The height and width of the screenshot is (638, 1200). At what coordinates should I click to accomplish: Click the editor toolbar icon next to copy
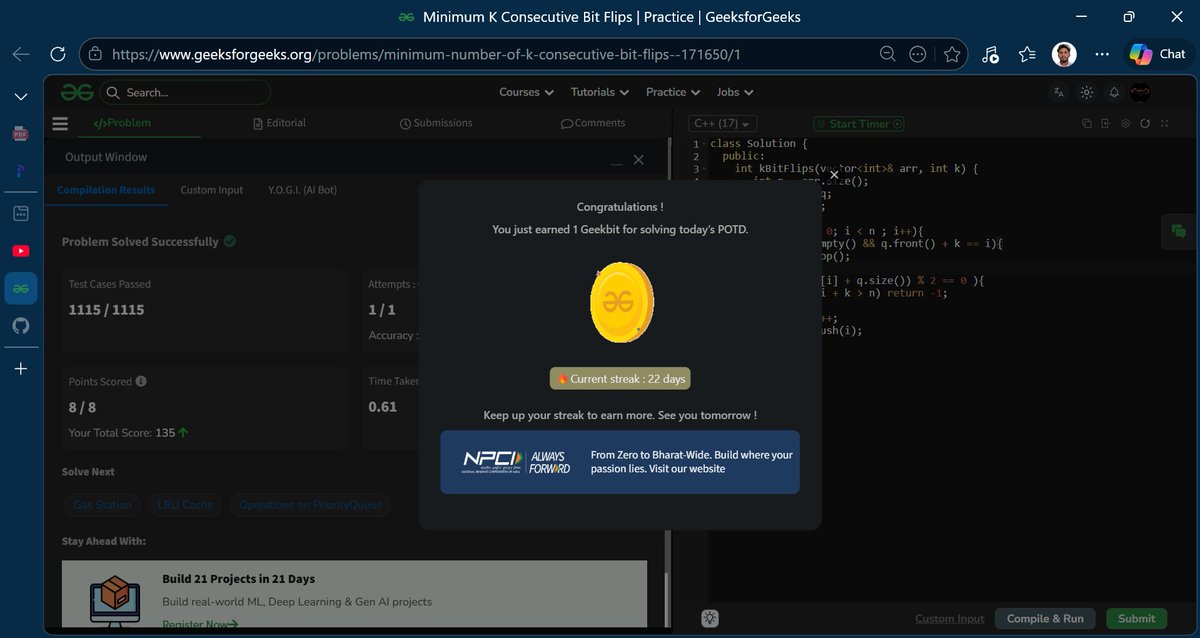point(1106,124)
